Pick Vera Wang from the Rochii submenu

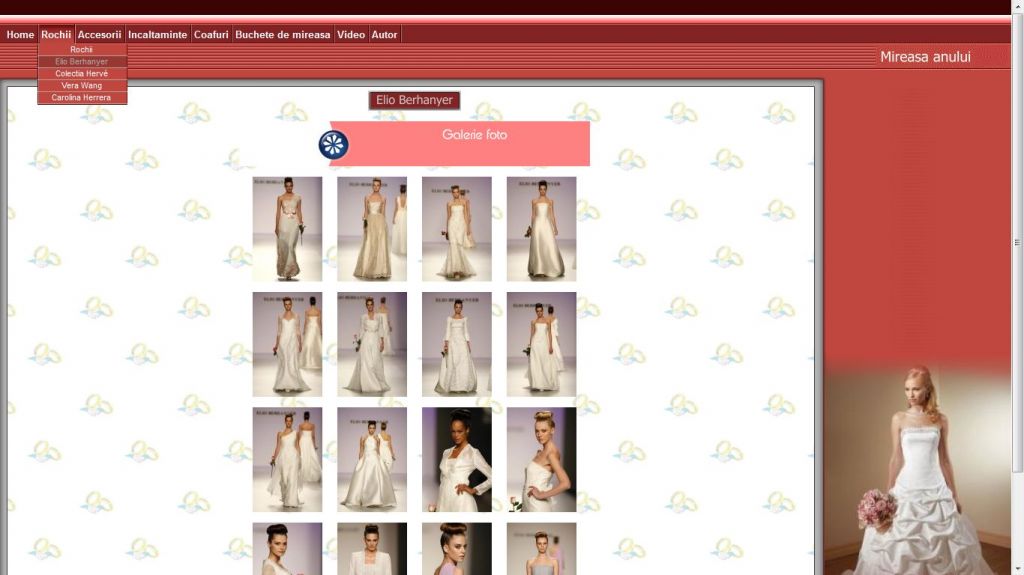pos(82,86)
